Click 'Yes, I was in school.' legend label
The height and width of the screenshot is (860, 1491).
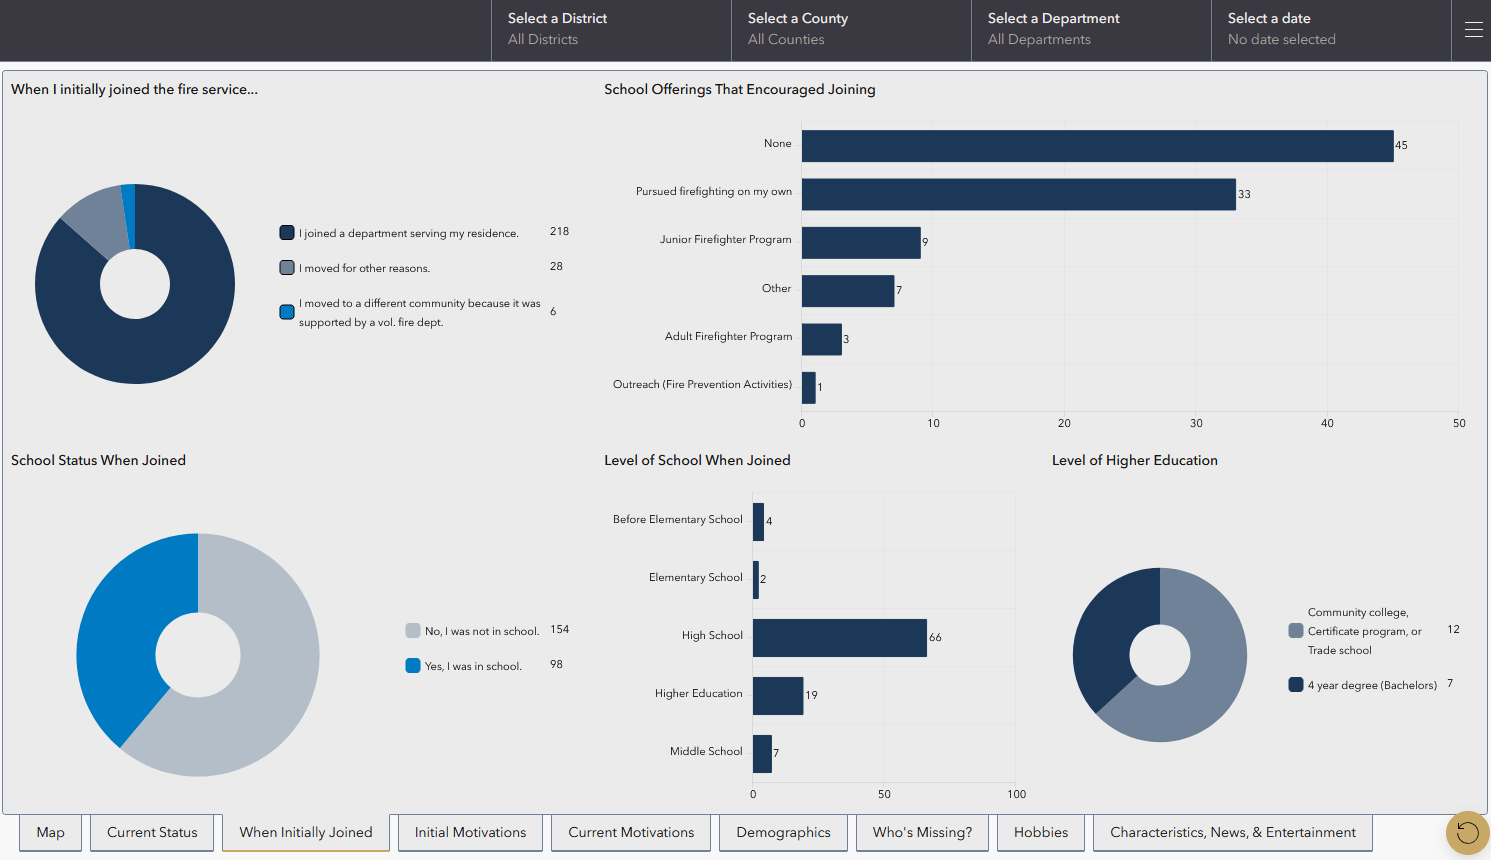point(473,666)
